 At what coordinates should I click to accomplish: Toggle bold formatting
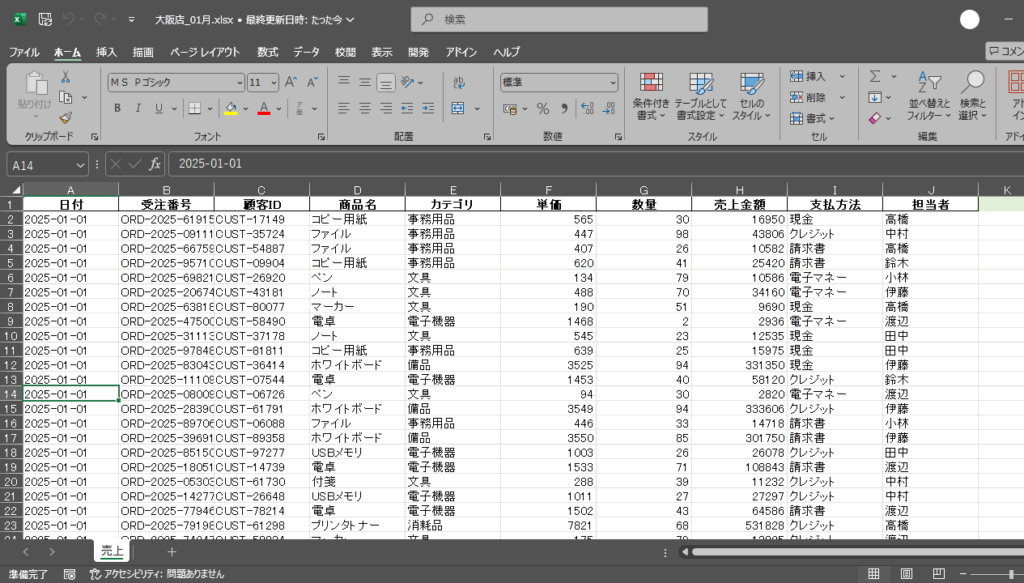coord(117,108)
